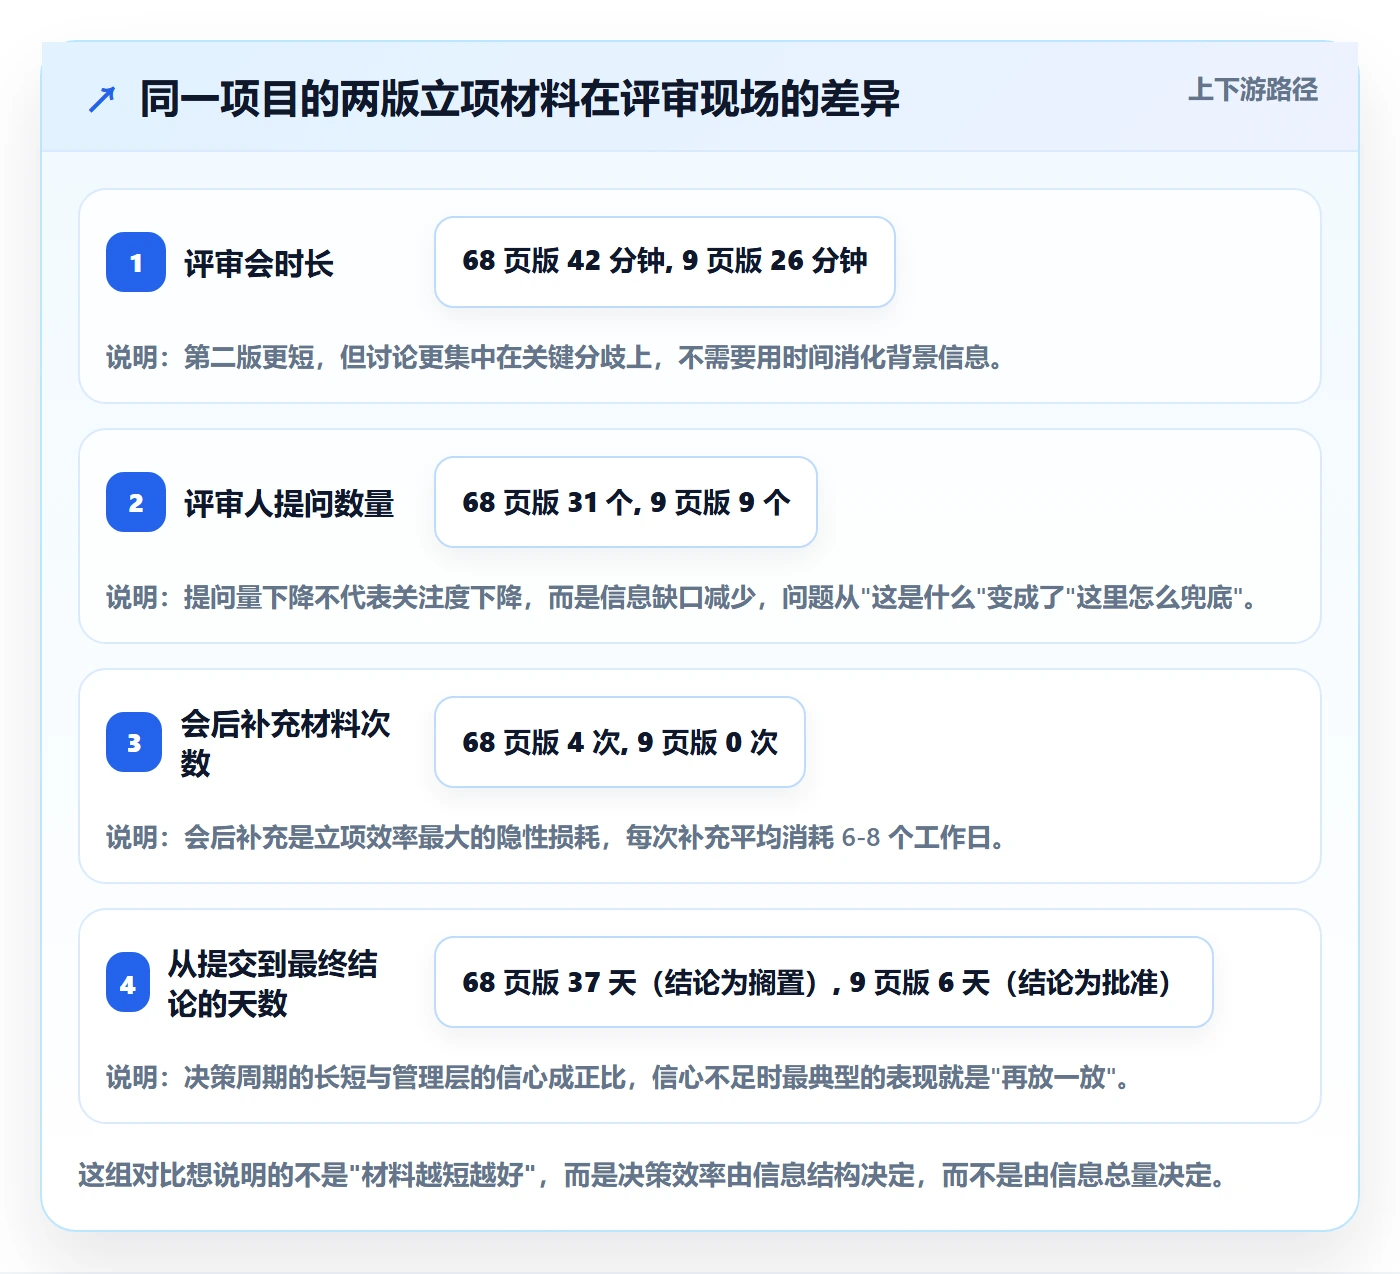Click the summary sentence 这组对比想说明的不是"材料越短越好"
The height and width of the screenshot is (1274, 1400).
(653, 1175)
